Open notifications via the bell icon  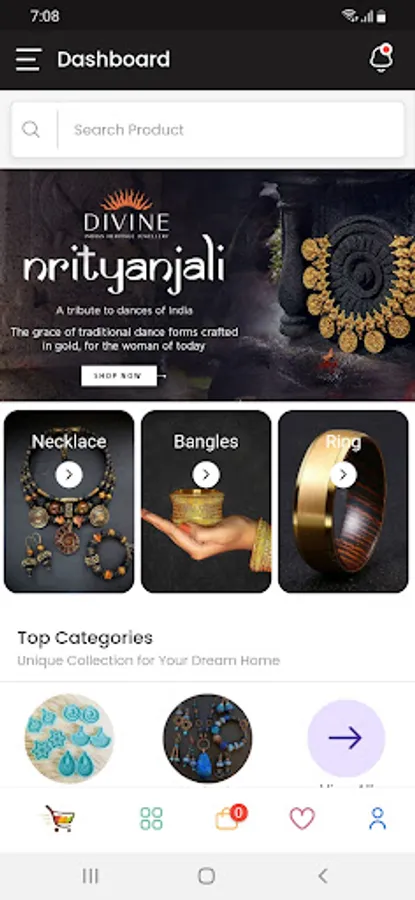381,59
